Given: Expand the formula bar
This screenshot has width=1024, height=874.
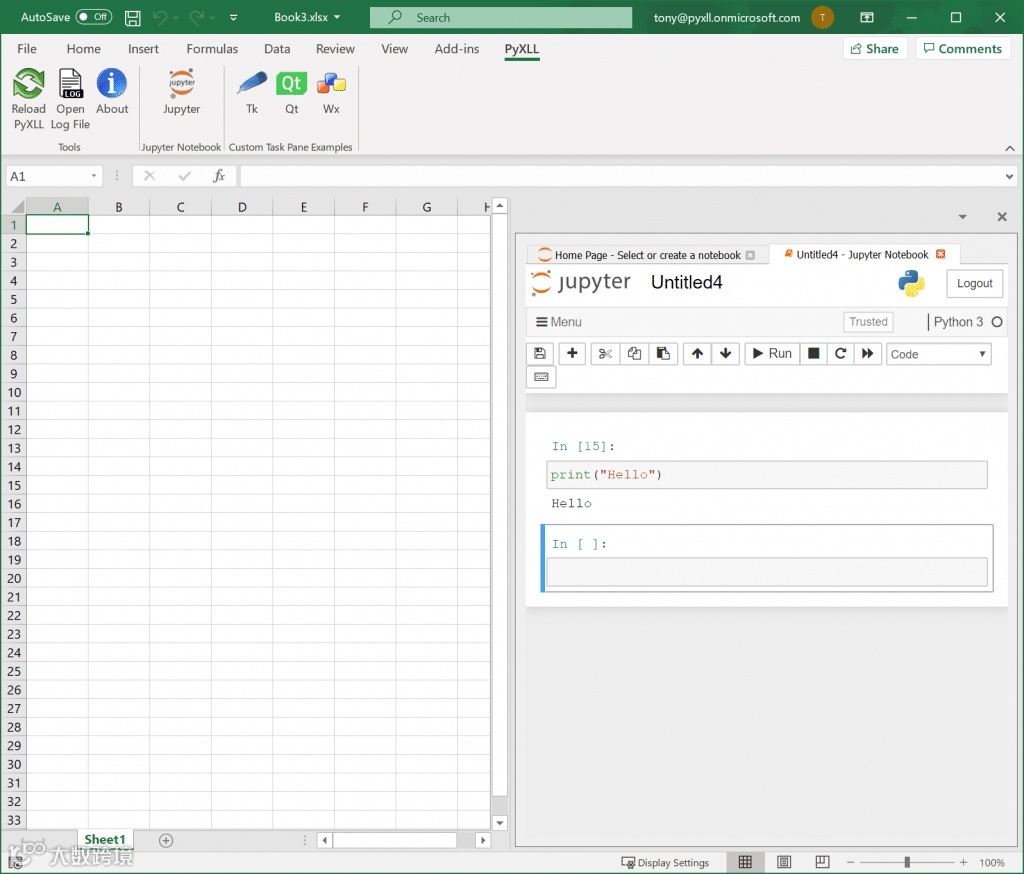Looking at the screenshot, I should point(1010,176).
